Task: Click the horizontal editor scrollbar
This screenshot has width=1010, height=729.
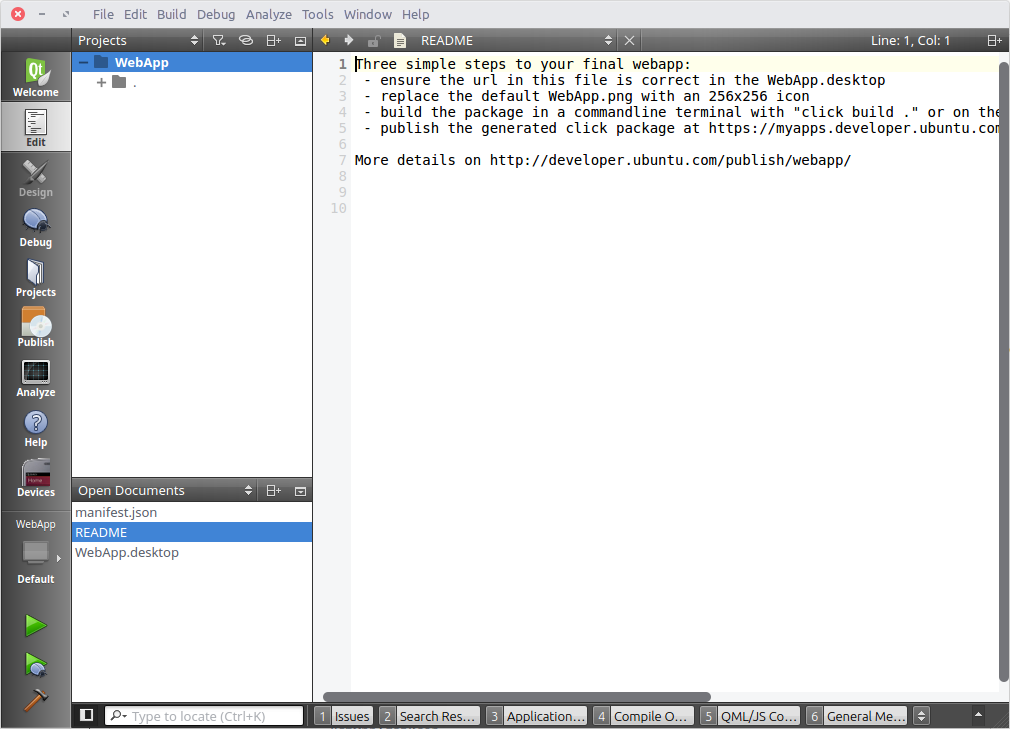Action: [517, 697]
